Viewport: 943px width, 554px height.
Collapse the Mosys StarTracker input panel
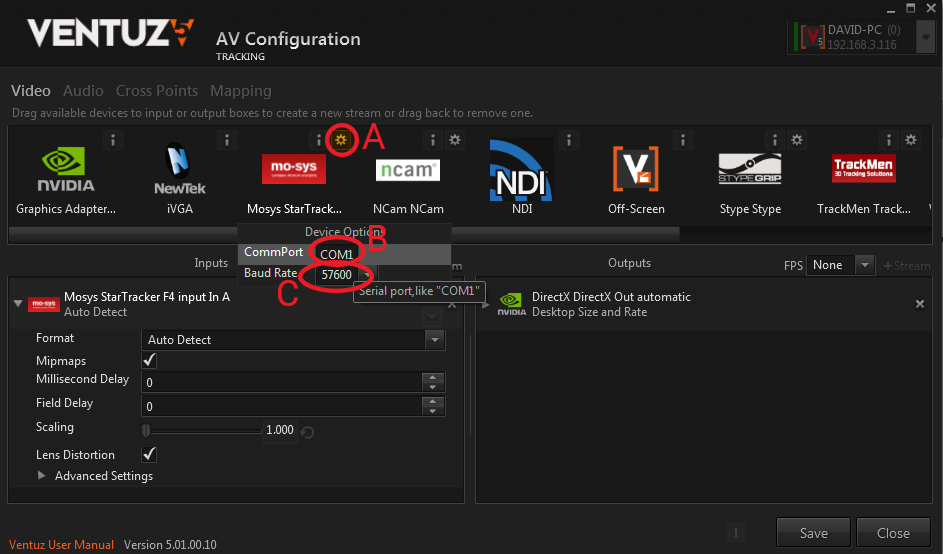pos(18,303)
